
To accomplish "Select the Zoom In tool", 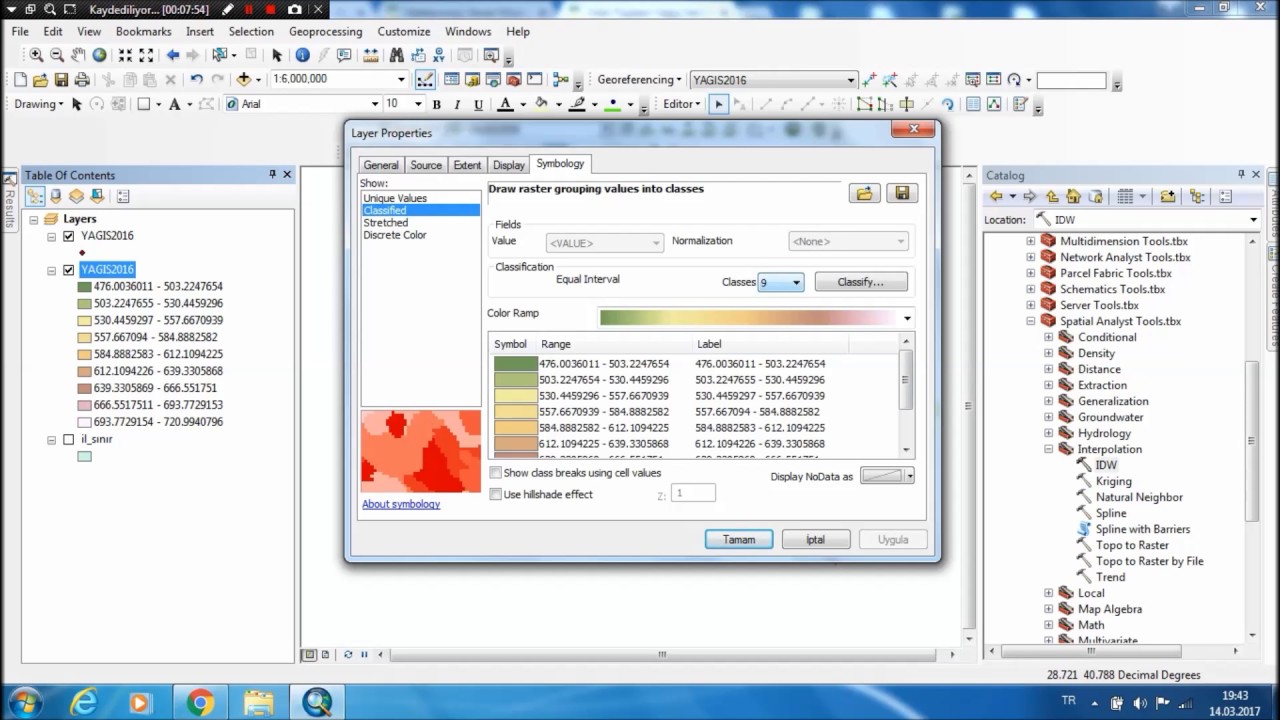I will (36, 55).
